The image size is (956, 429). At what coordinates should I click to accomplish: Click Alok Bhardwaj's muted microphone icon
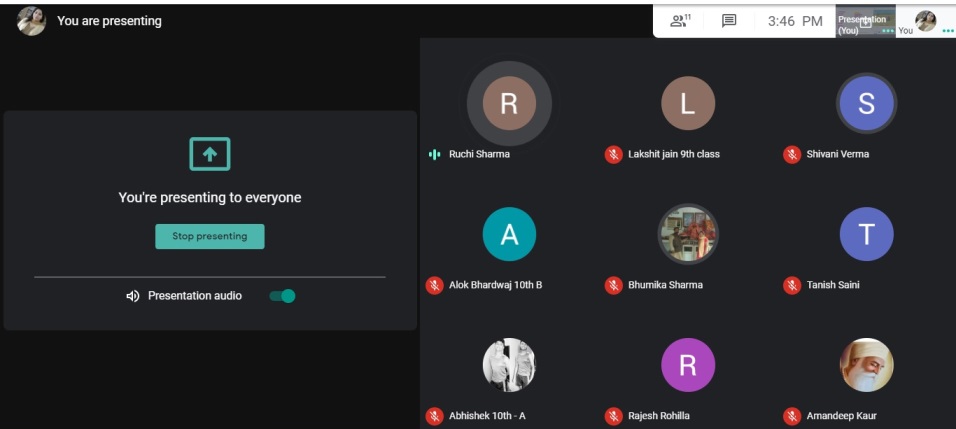(x=434, y=285)
